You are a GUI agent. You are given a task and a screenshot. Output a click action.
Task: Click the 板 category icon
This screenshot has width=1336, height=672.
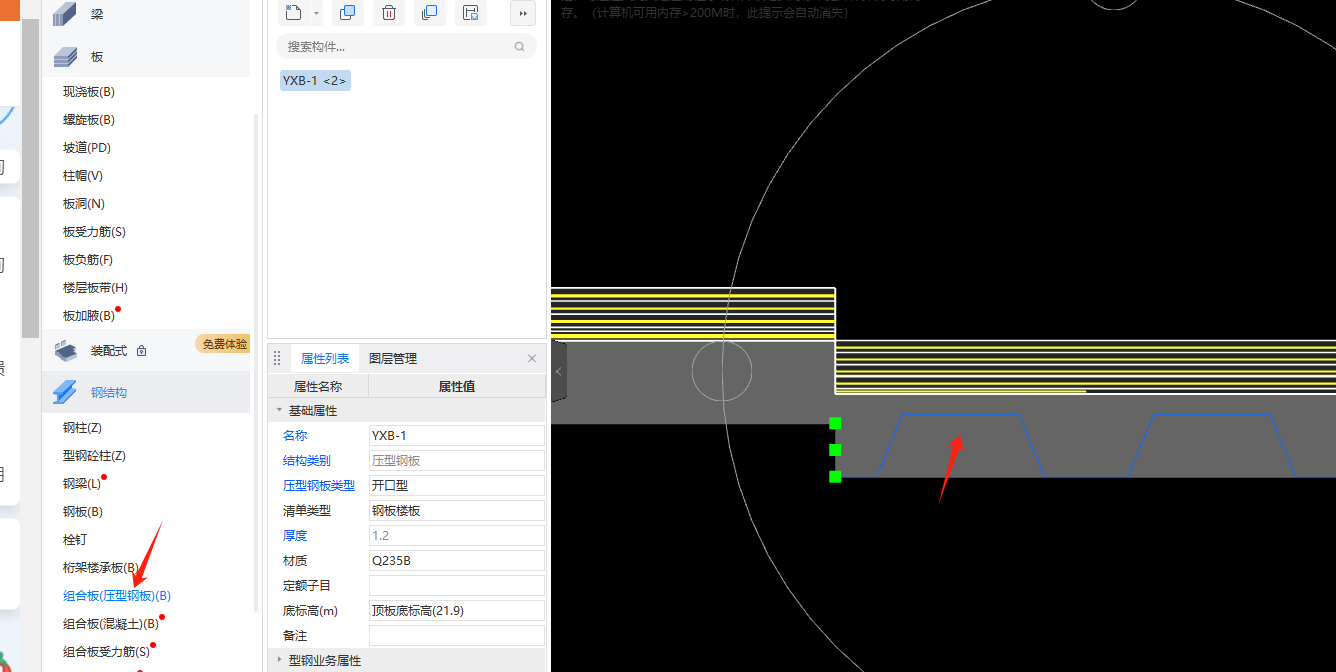click(65, 57)
